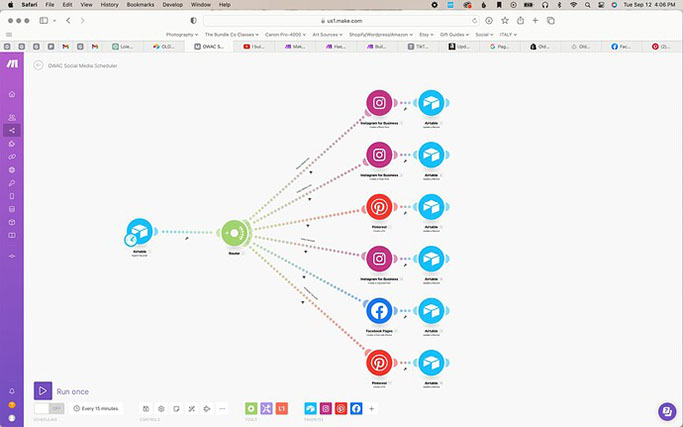Add a favorite with the plus button
Image resolution: width=683 pixels, height=427 pixels.
372,409
